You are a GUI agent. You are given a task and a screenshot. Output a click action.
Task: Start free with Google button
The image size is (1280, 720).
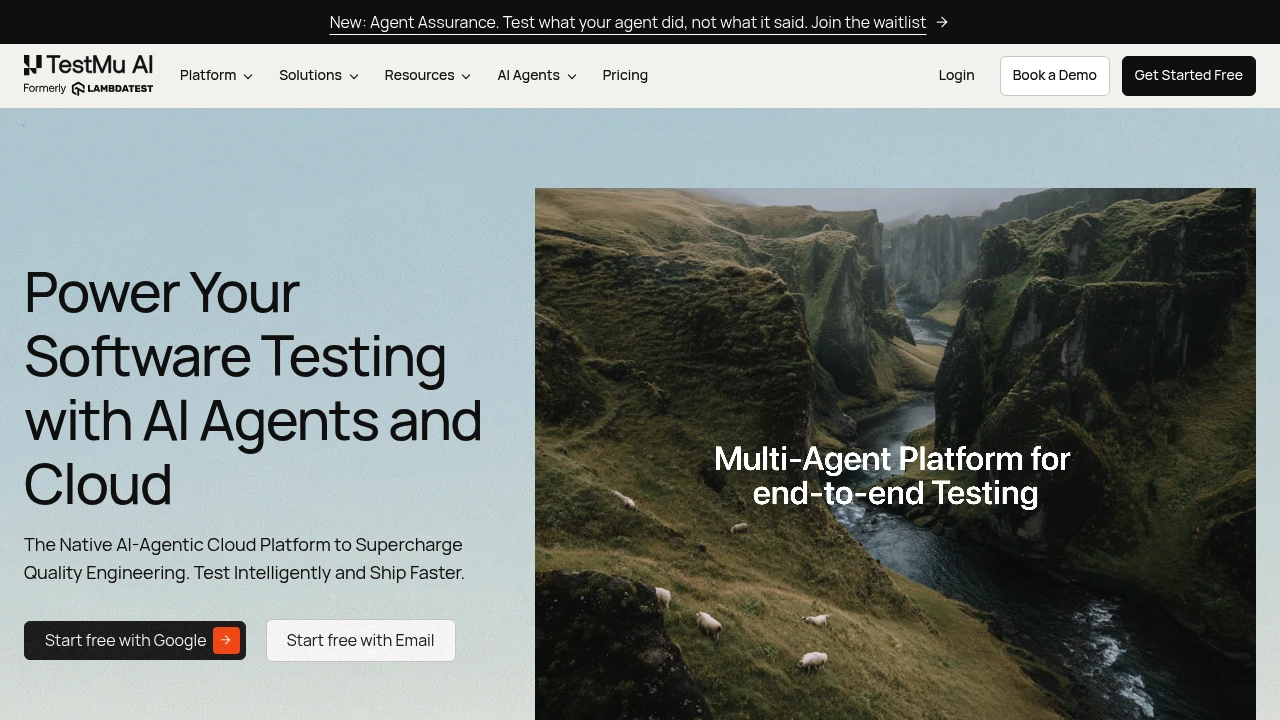click(x=135, y=640)
